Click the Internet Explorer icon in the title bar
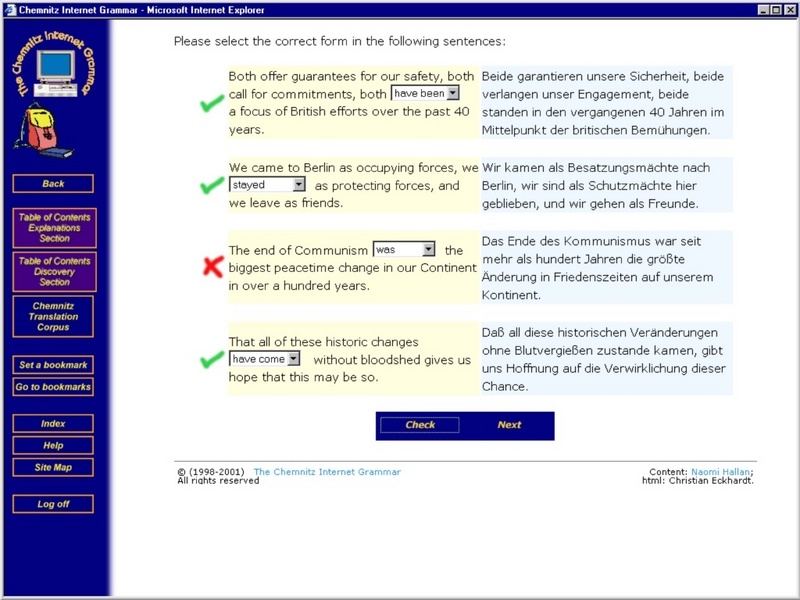Viewport: 800px width, 600px height. [10, 10]
